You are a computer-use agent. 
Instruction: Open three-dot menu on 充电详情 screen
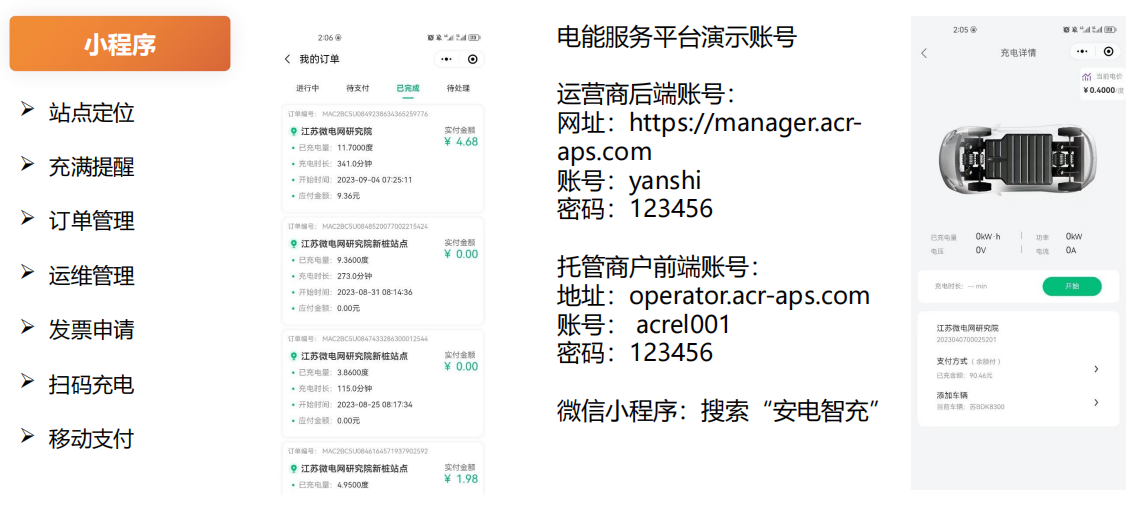click(x=1081, y=52)
